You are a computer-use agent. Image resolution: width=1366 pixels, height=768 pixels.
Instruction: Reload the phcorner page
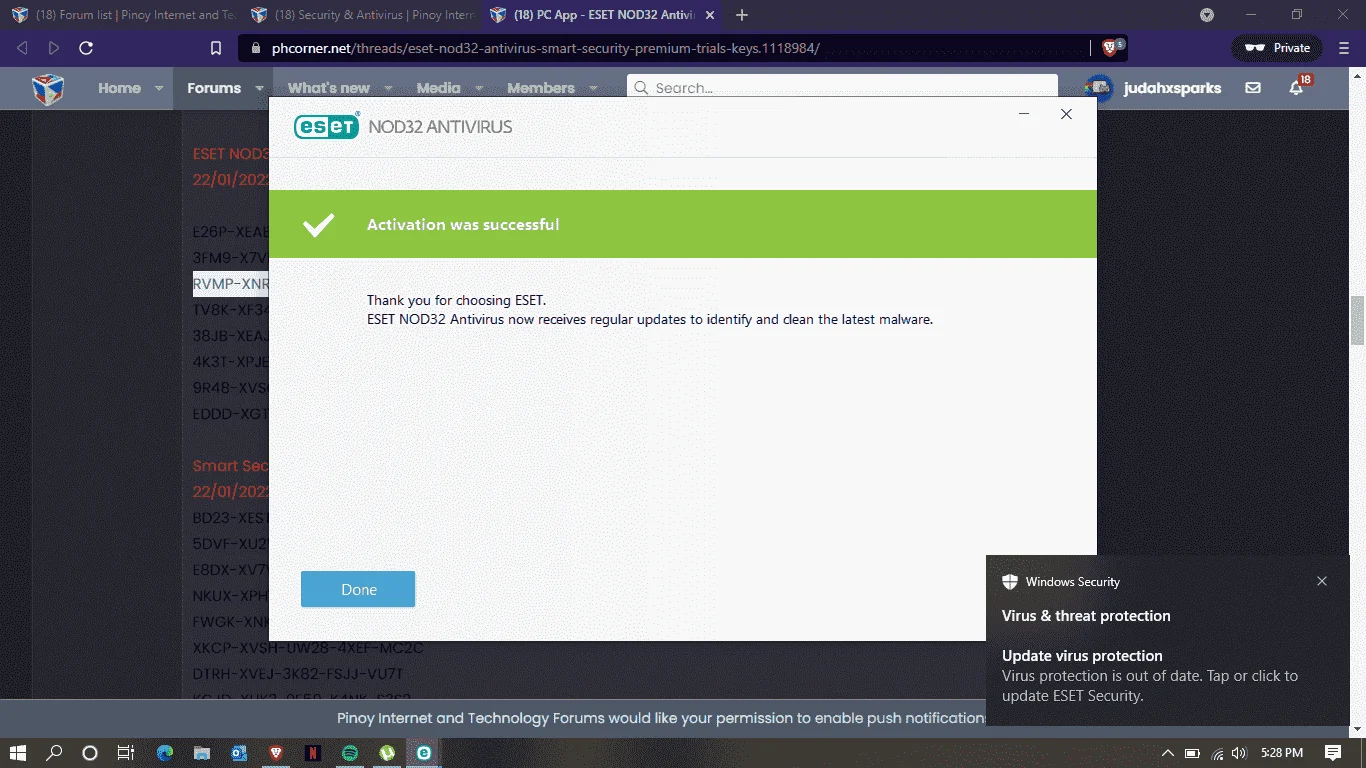tap(86, 48)
